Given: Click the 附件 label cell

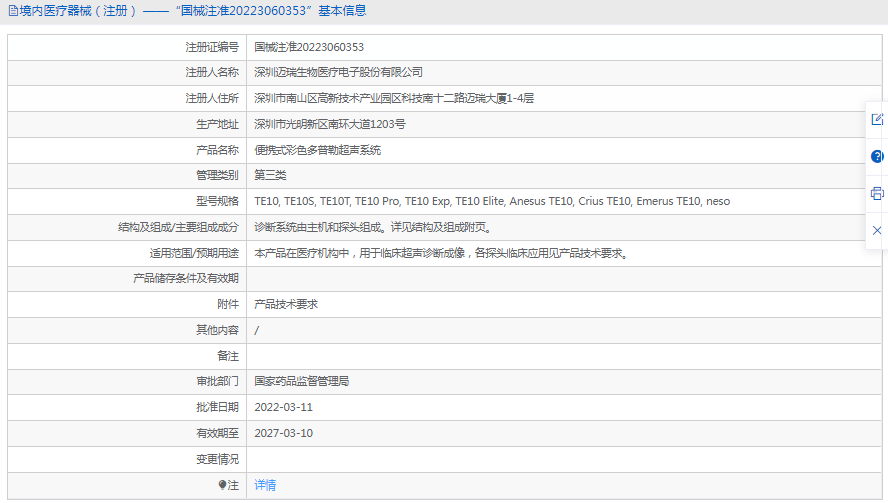Looking at the screenshot, I should click(x=127, y=304).
